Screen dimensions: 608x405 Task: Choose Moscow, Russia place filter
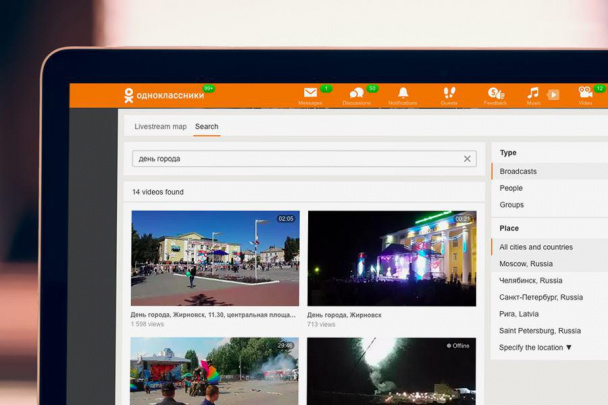pyautogui.click(x=526, y=264)
